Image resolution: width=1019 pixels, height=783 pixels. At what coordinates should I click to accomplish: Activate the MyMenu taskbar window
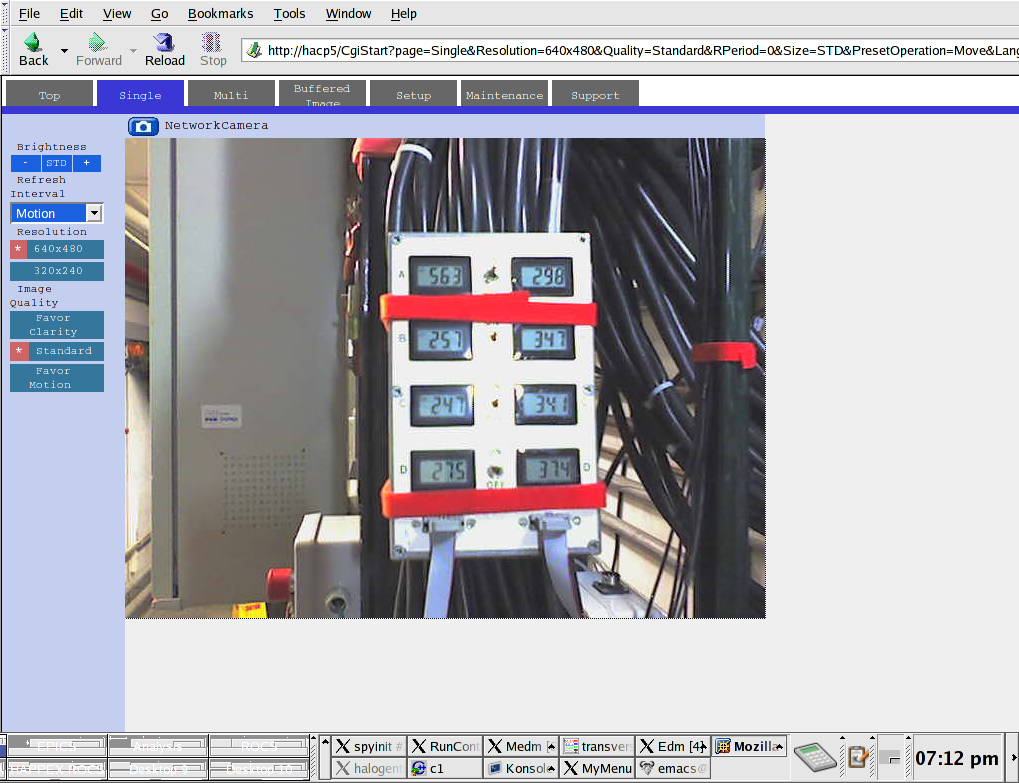(597, 768)
